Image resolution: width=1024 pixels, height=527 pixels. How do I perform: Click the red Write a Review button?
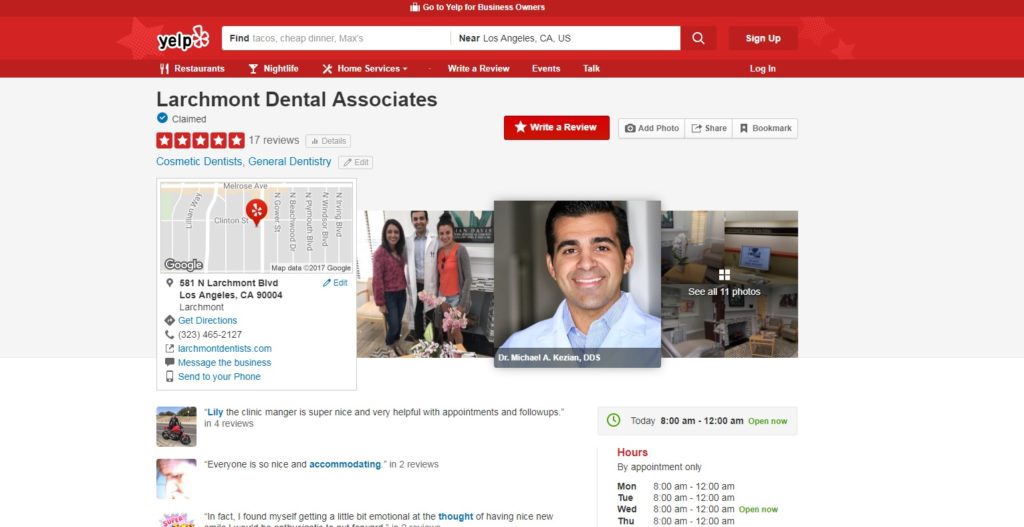tap(556, 128)
